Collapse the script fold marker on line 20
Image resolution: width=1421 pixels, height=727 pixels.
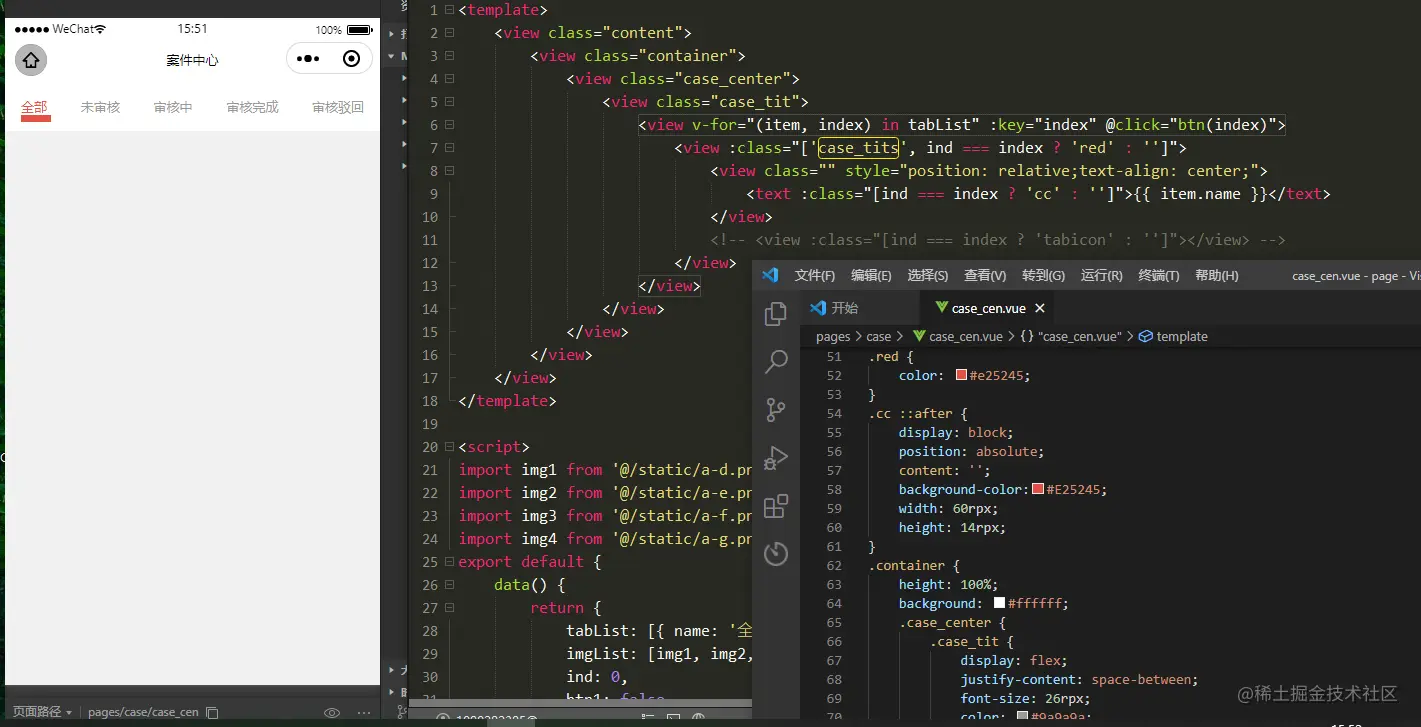tap(450, 447)
